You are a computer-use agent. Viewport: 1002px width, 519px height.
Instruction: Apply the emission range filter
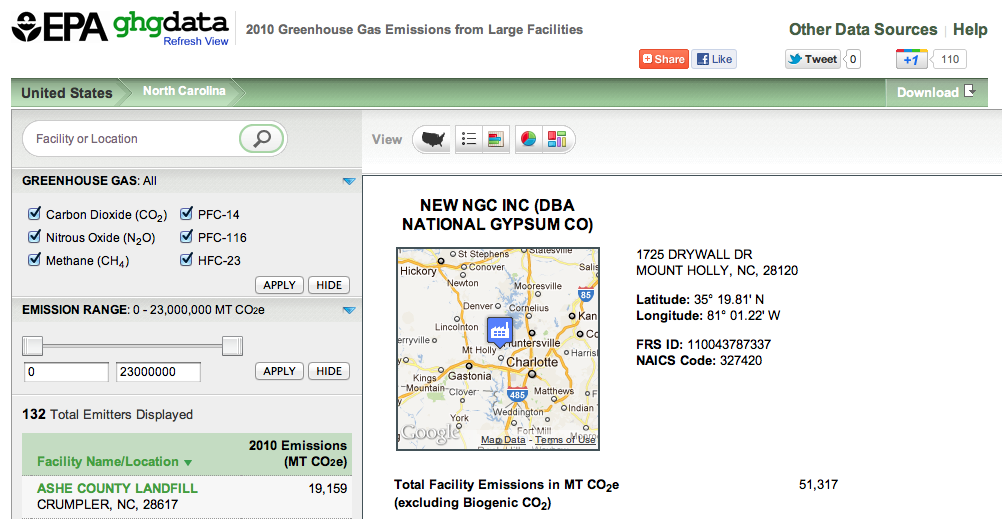pos(279,371)
